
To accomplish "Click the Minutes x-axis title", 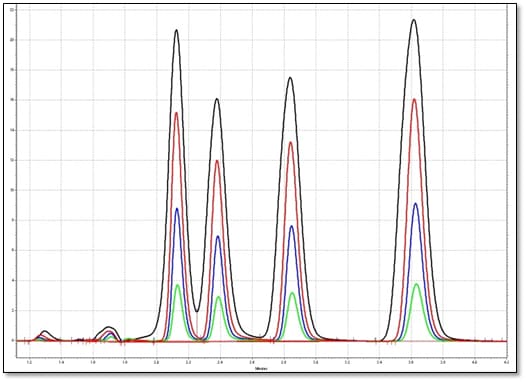I will click(261, 369).
